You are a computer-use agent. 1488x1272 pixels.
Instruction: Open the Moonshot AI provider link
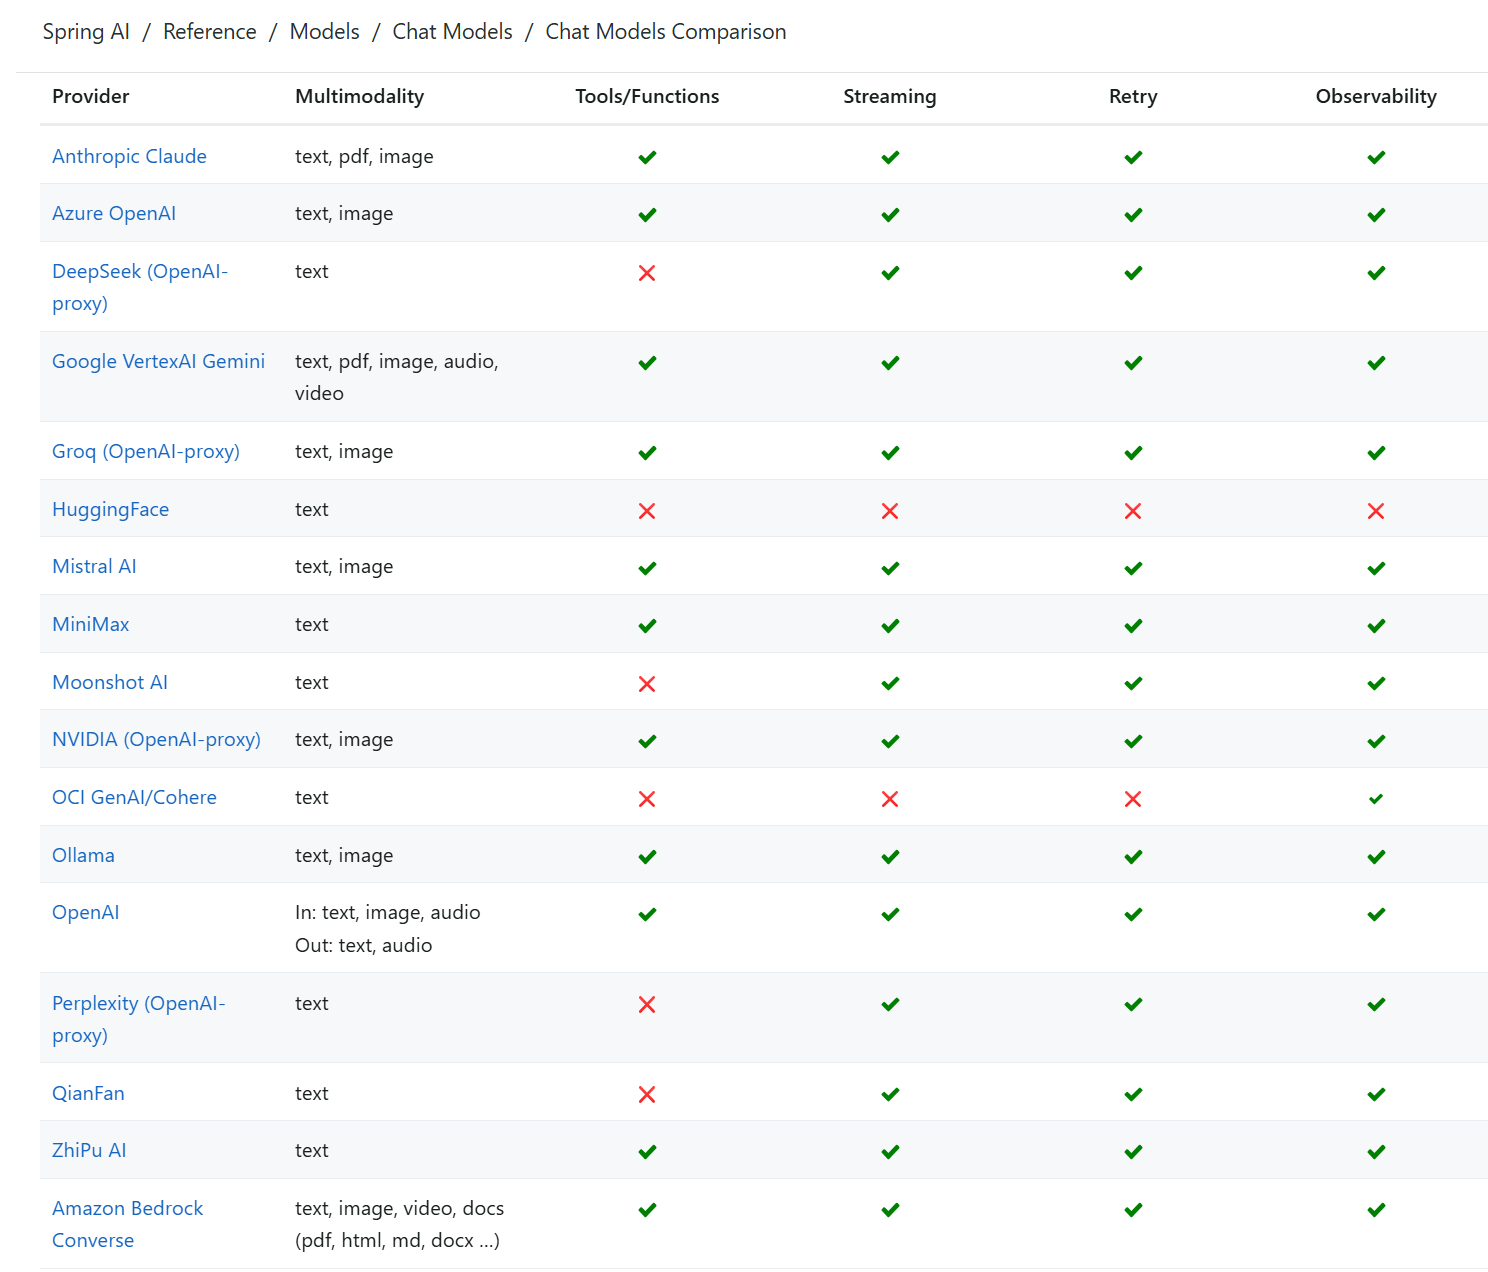click(110, 682)
